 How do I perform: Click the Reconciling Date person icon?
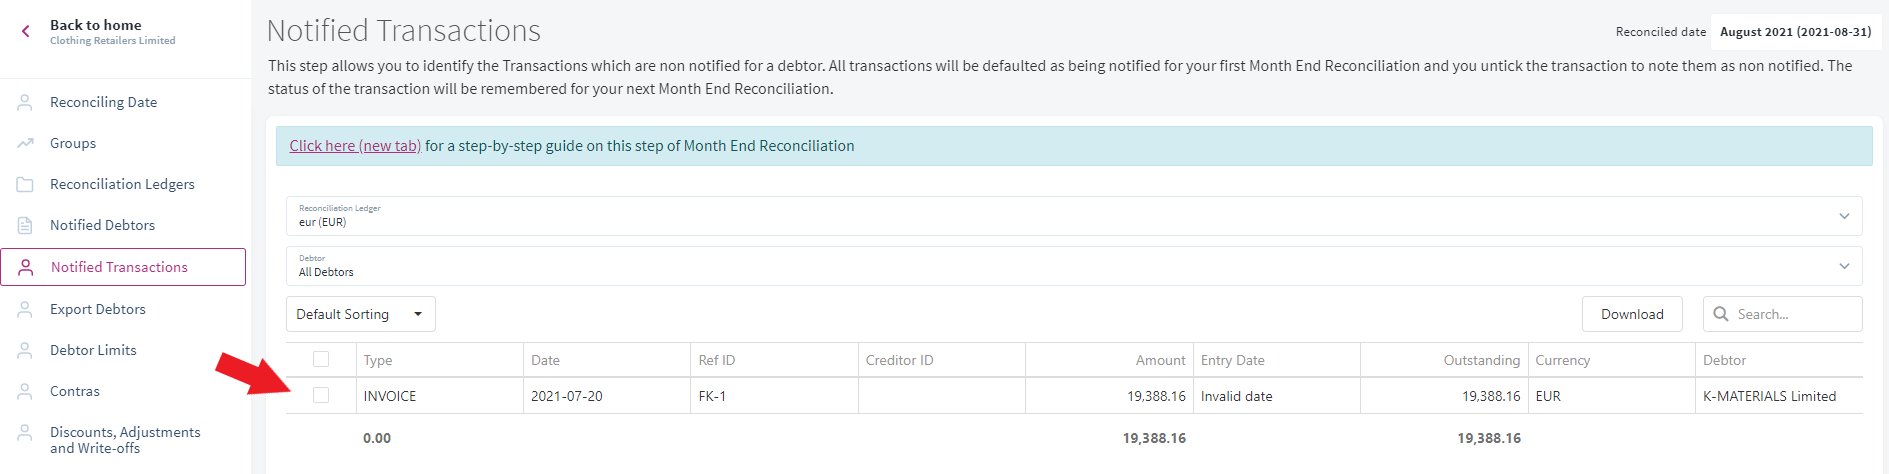click(x=25, y=102)
